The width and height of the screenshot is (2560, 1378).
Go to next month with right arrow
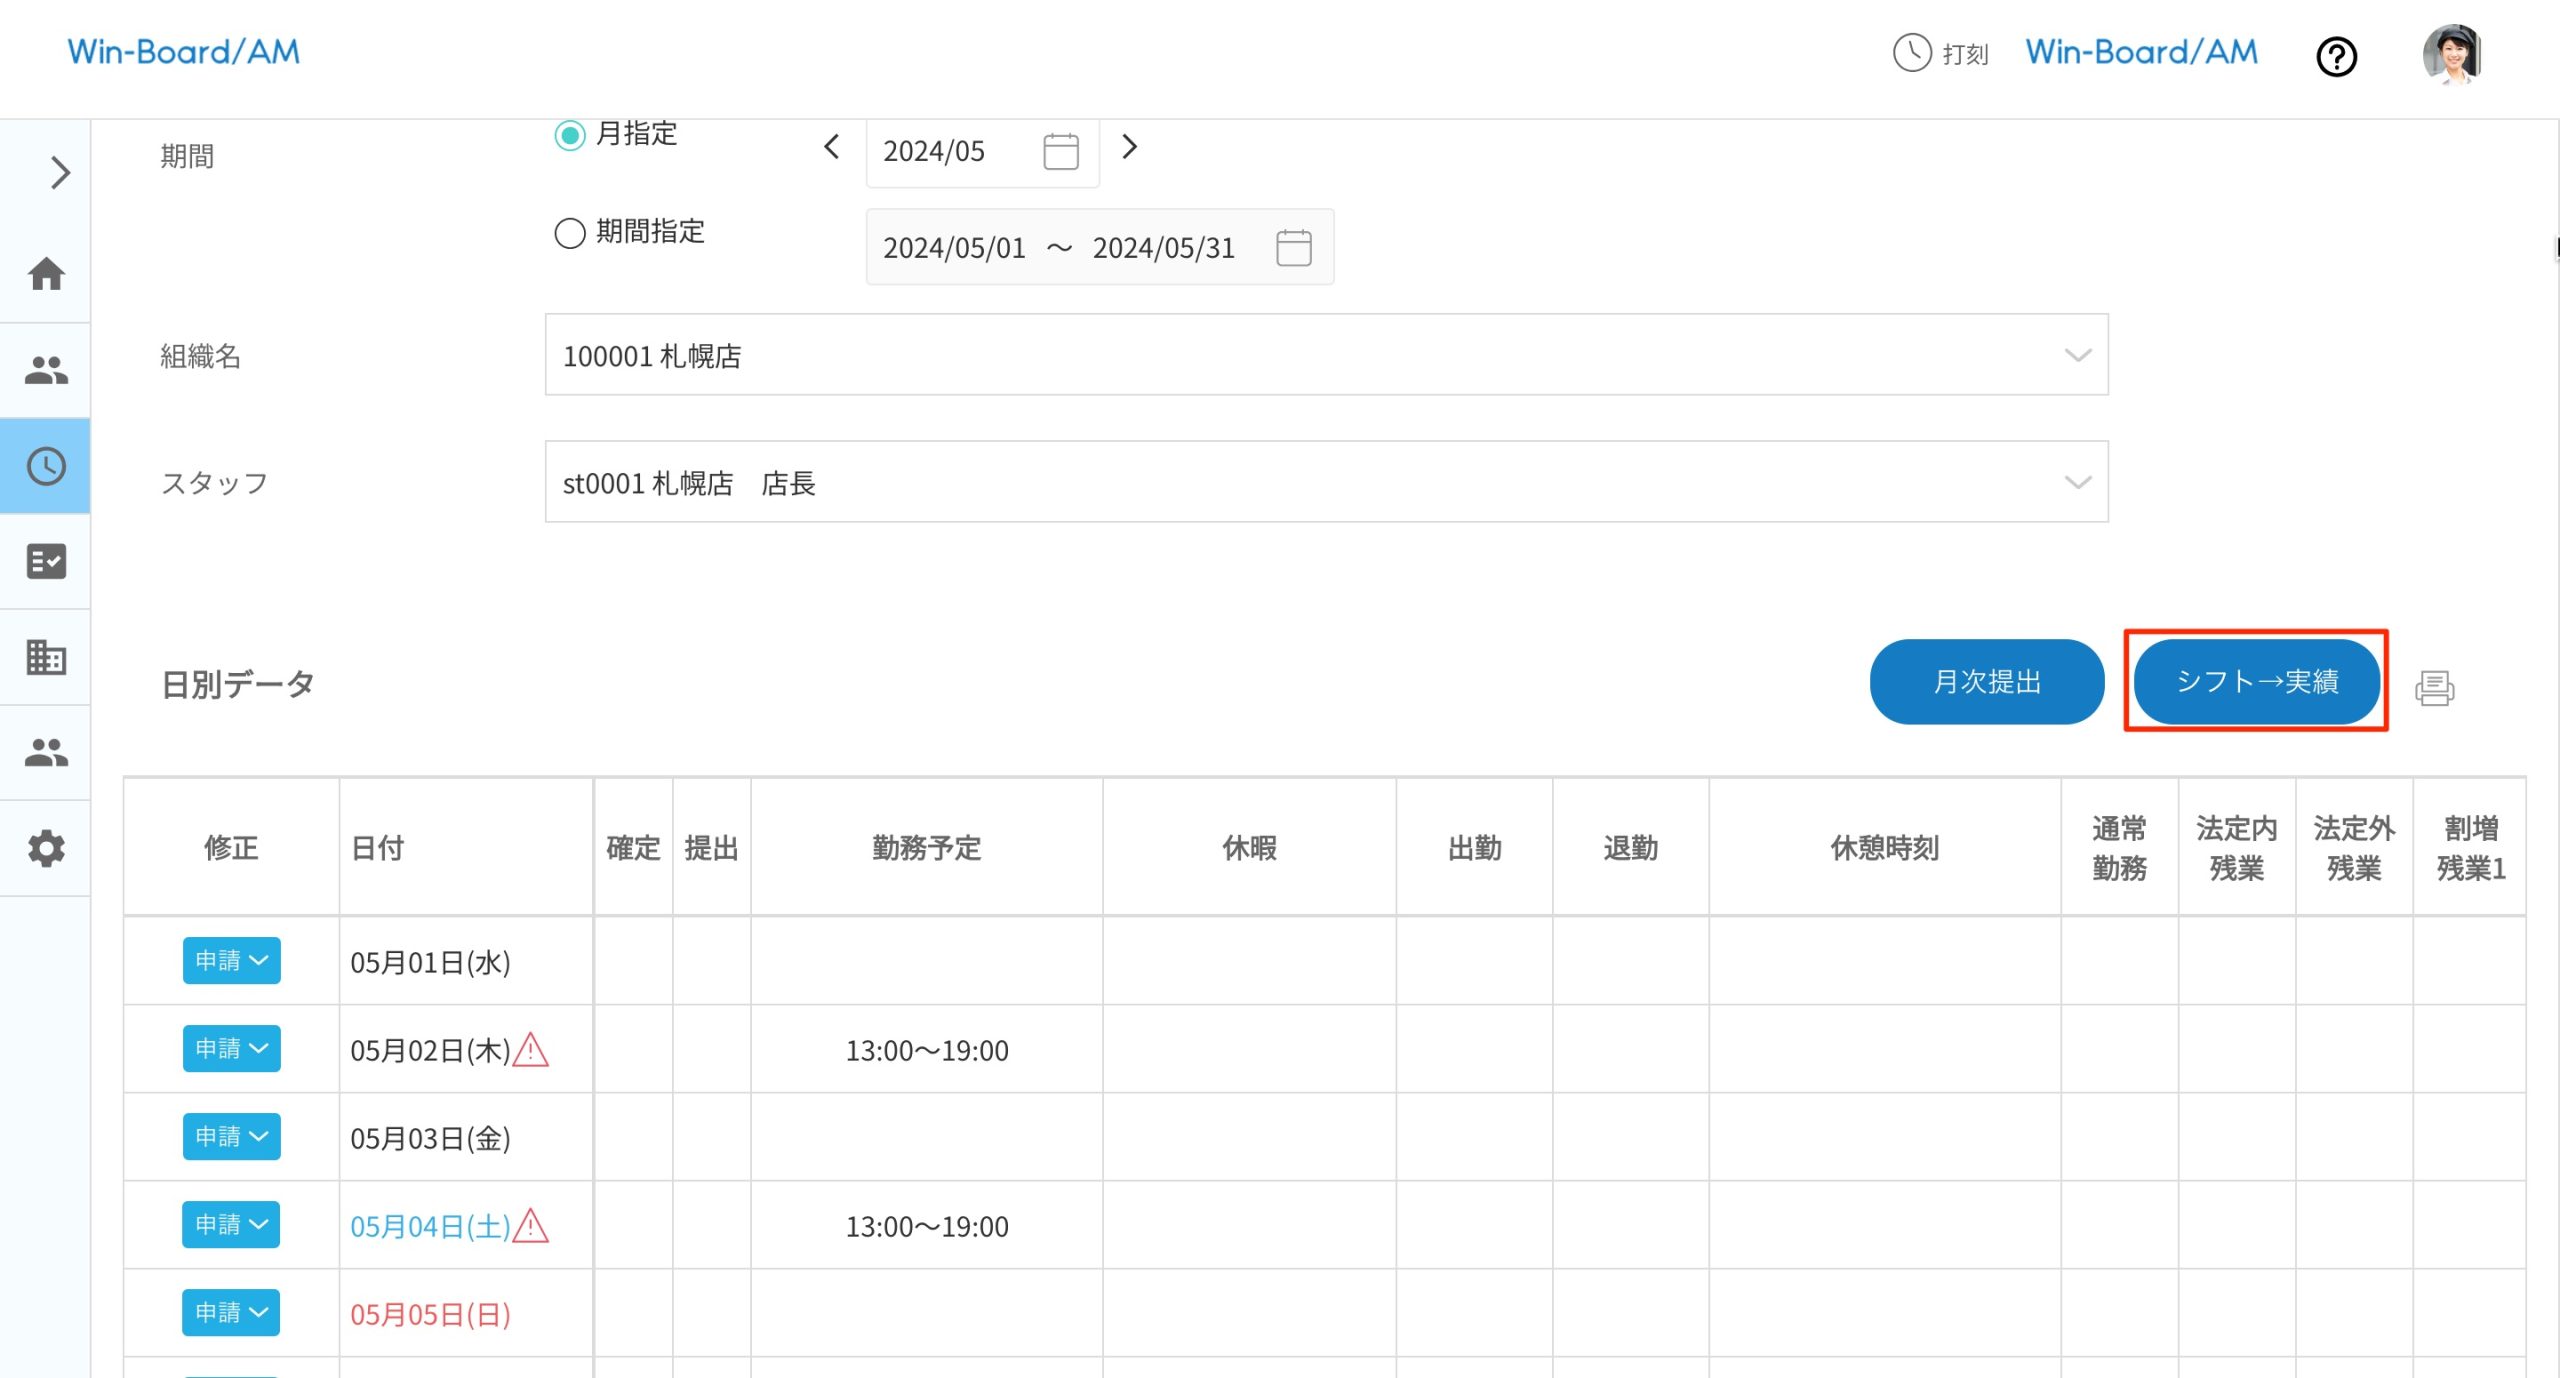1129,147
